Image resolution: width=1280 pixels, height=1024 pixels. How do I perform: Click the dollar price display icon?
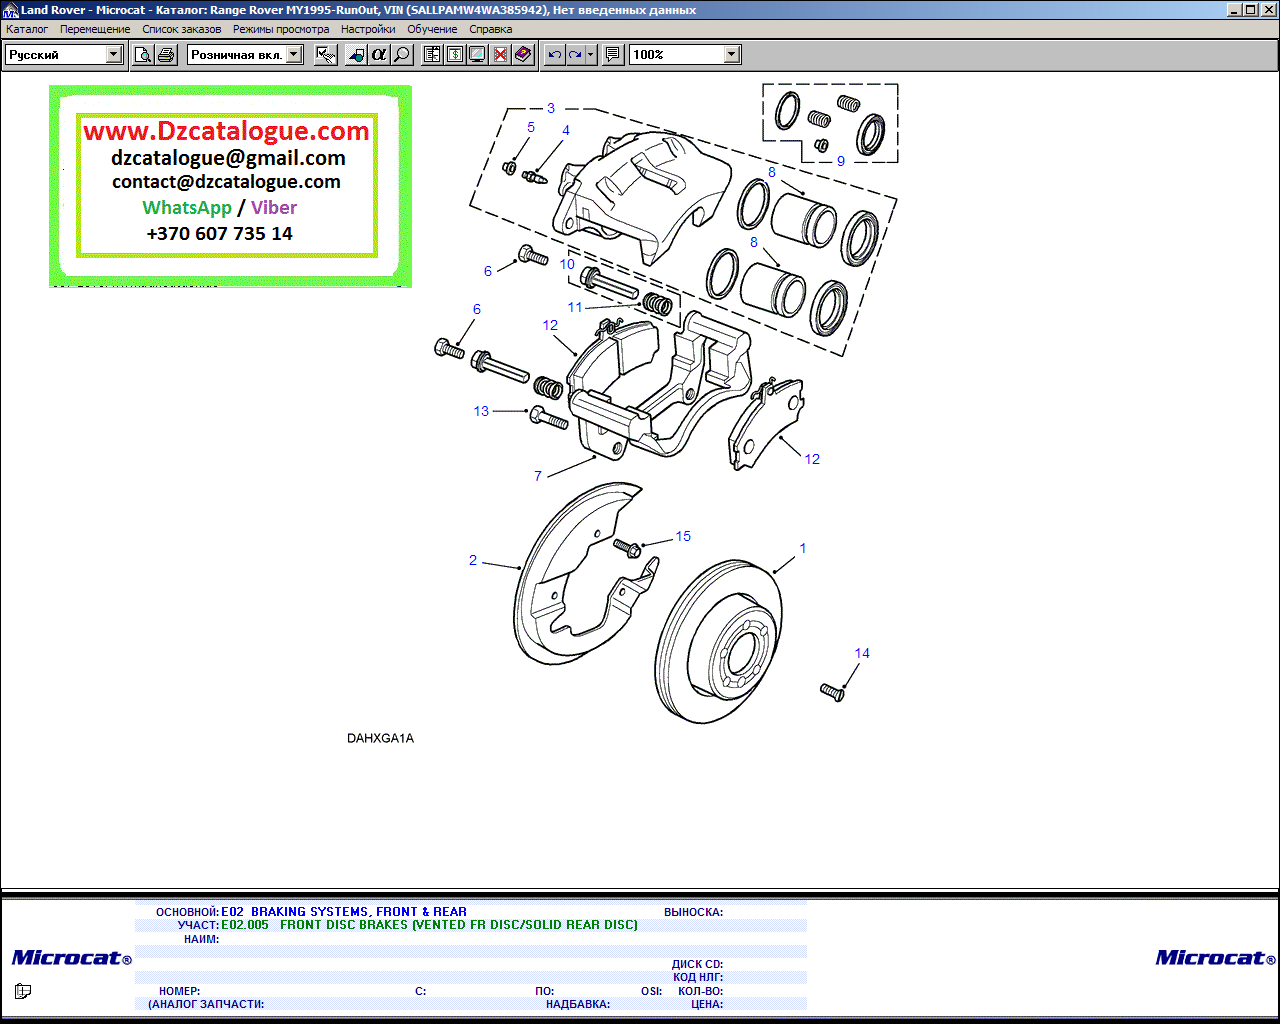point(455,55)
